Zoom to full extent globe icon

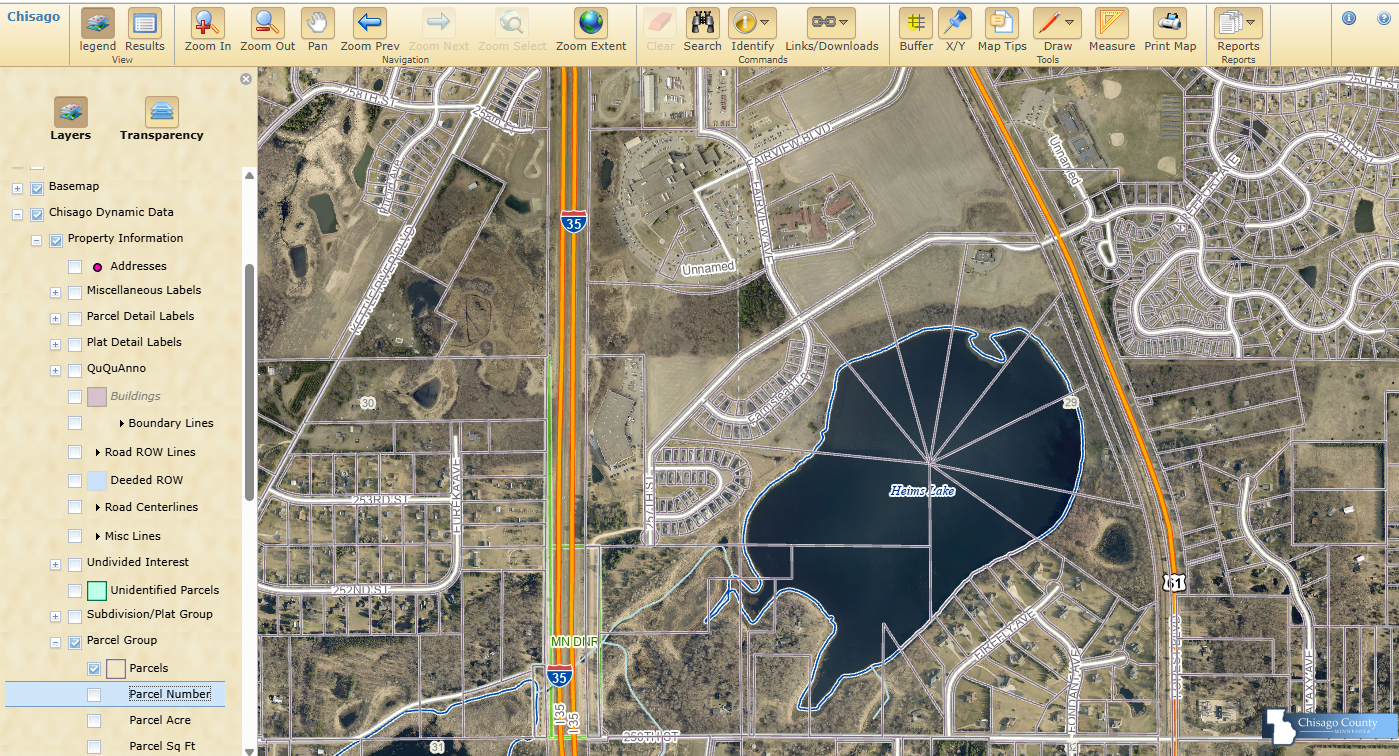(x=591, y=30)
